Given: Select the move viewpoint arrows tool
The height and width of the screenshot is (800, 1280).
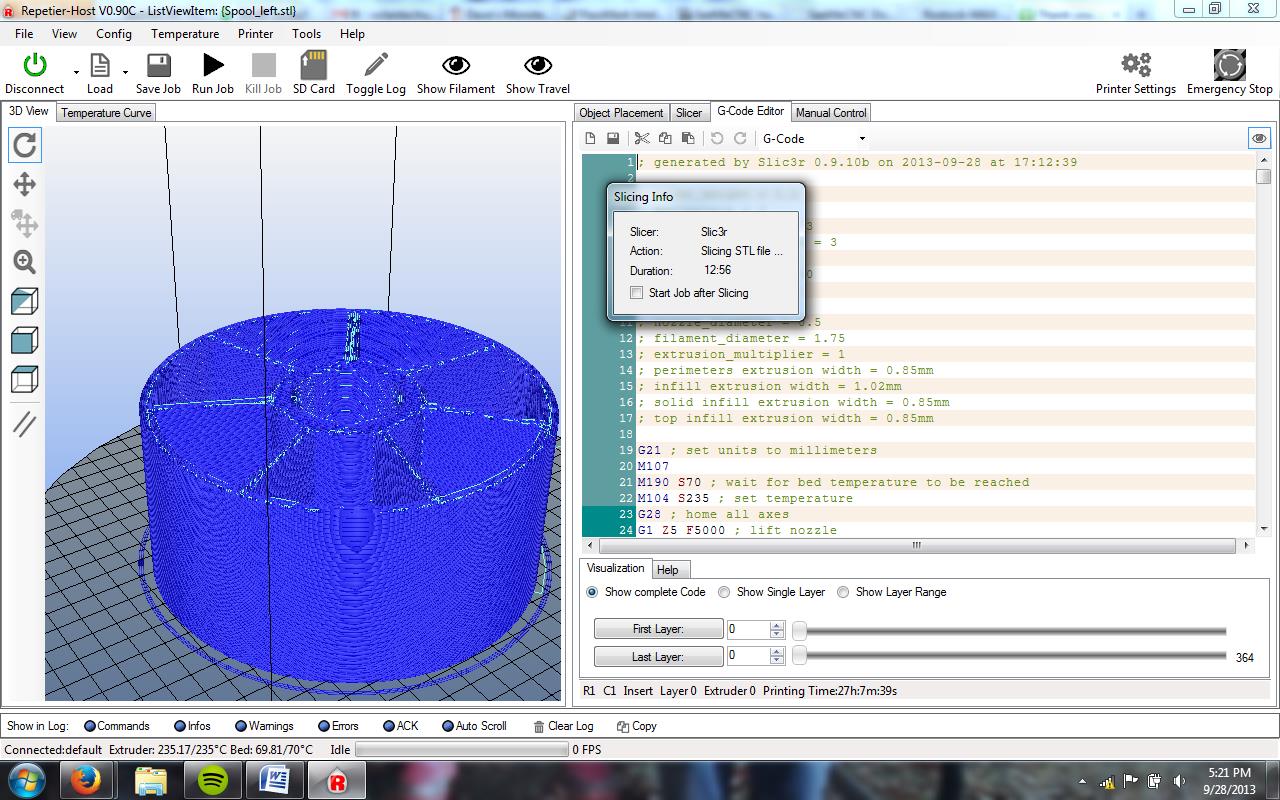Looking at the screenshot, I should pos(25,184).
